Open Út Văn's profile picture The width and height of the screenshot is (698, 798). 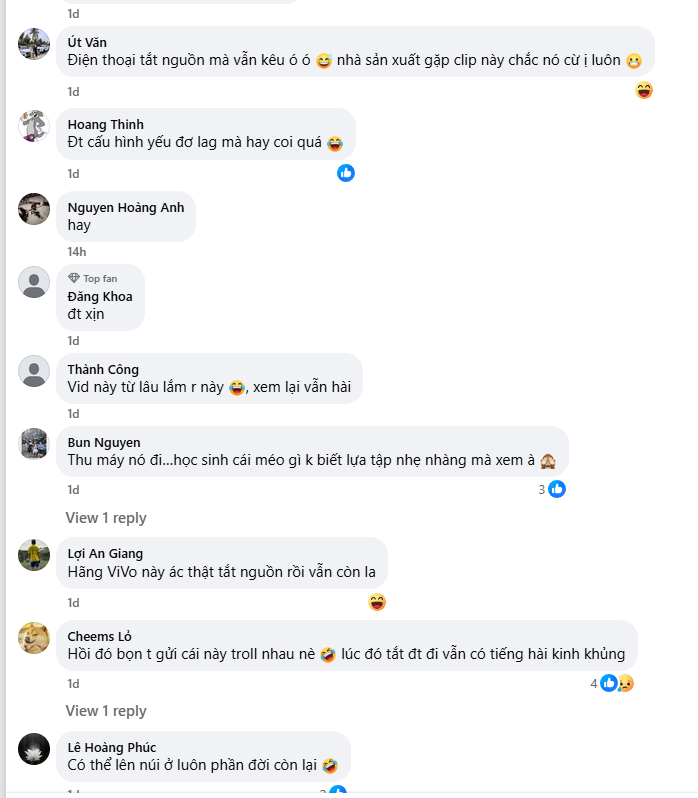pos(34,44)
